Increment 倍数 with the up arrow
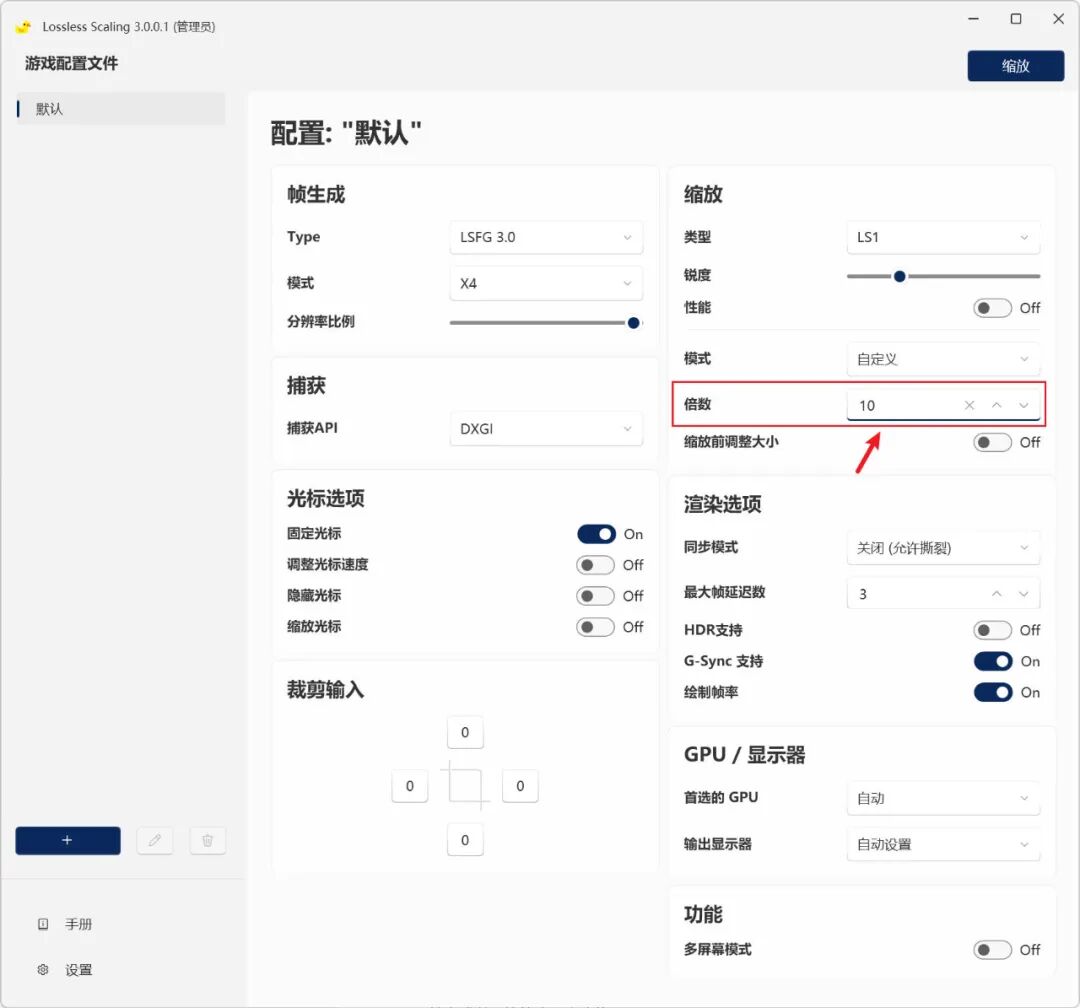 coord(996,404)
